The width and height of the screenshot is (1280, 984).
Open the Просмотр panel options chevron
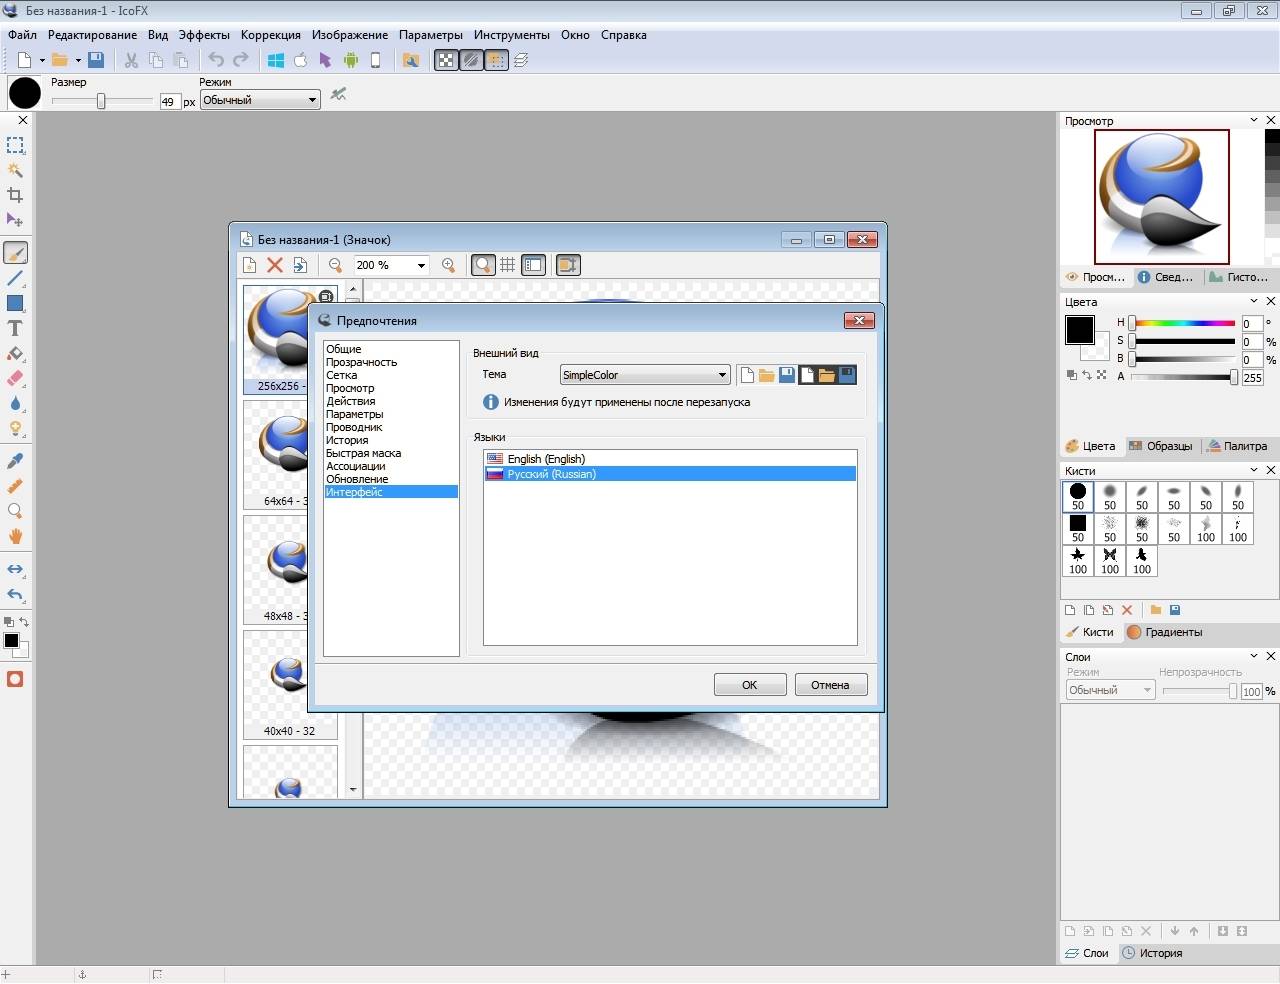point(1254,120)
